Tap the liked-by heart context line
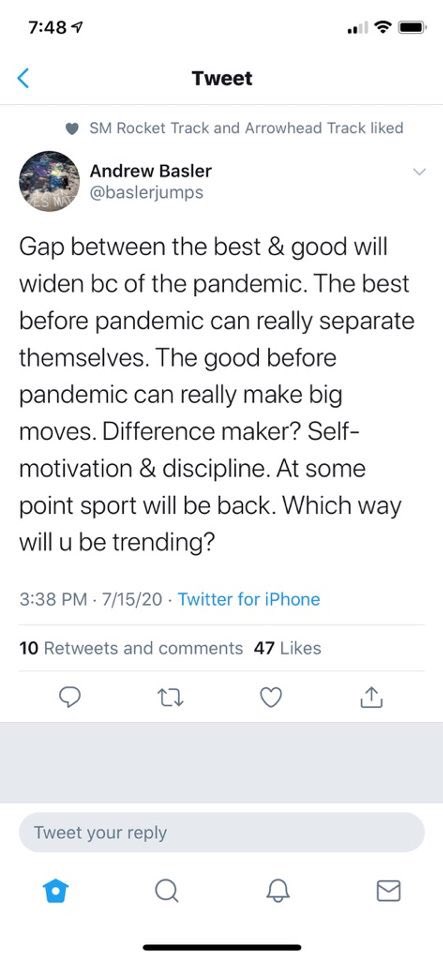 click(234, 128)
